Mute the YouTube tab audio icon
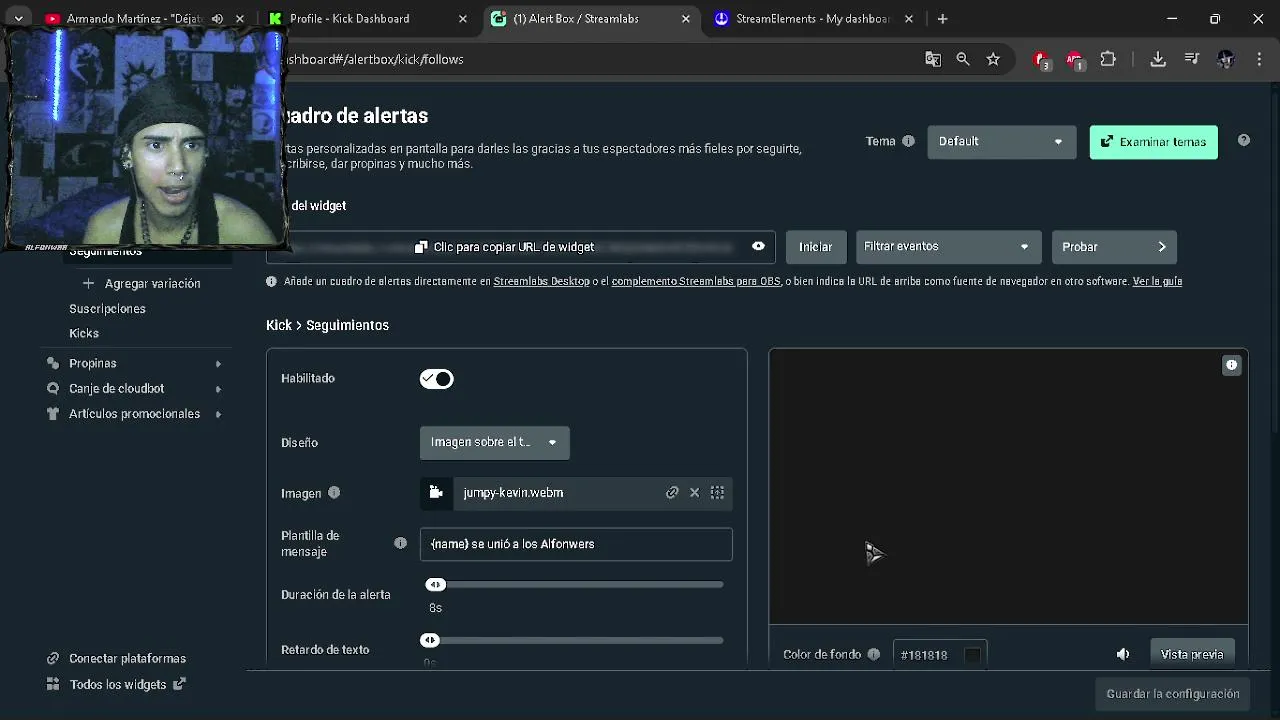Screen dimensions: 1280x720 click(x=217, y=18)
